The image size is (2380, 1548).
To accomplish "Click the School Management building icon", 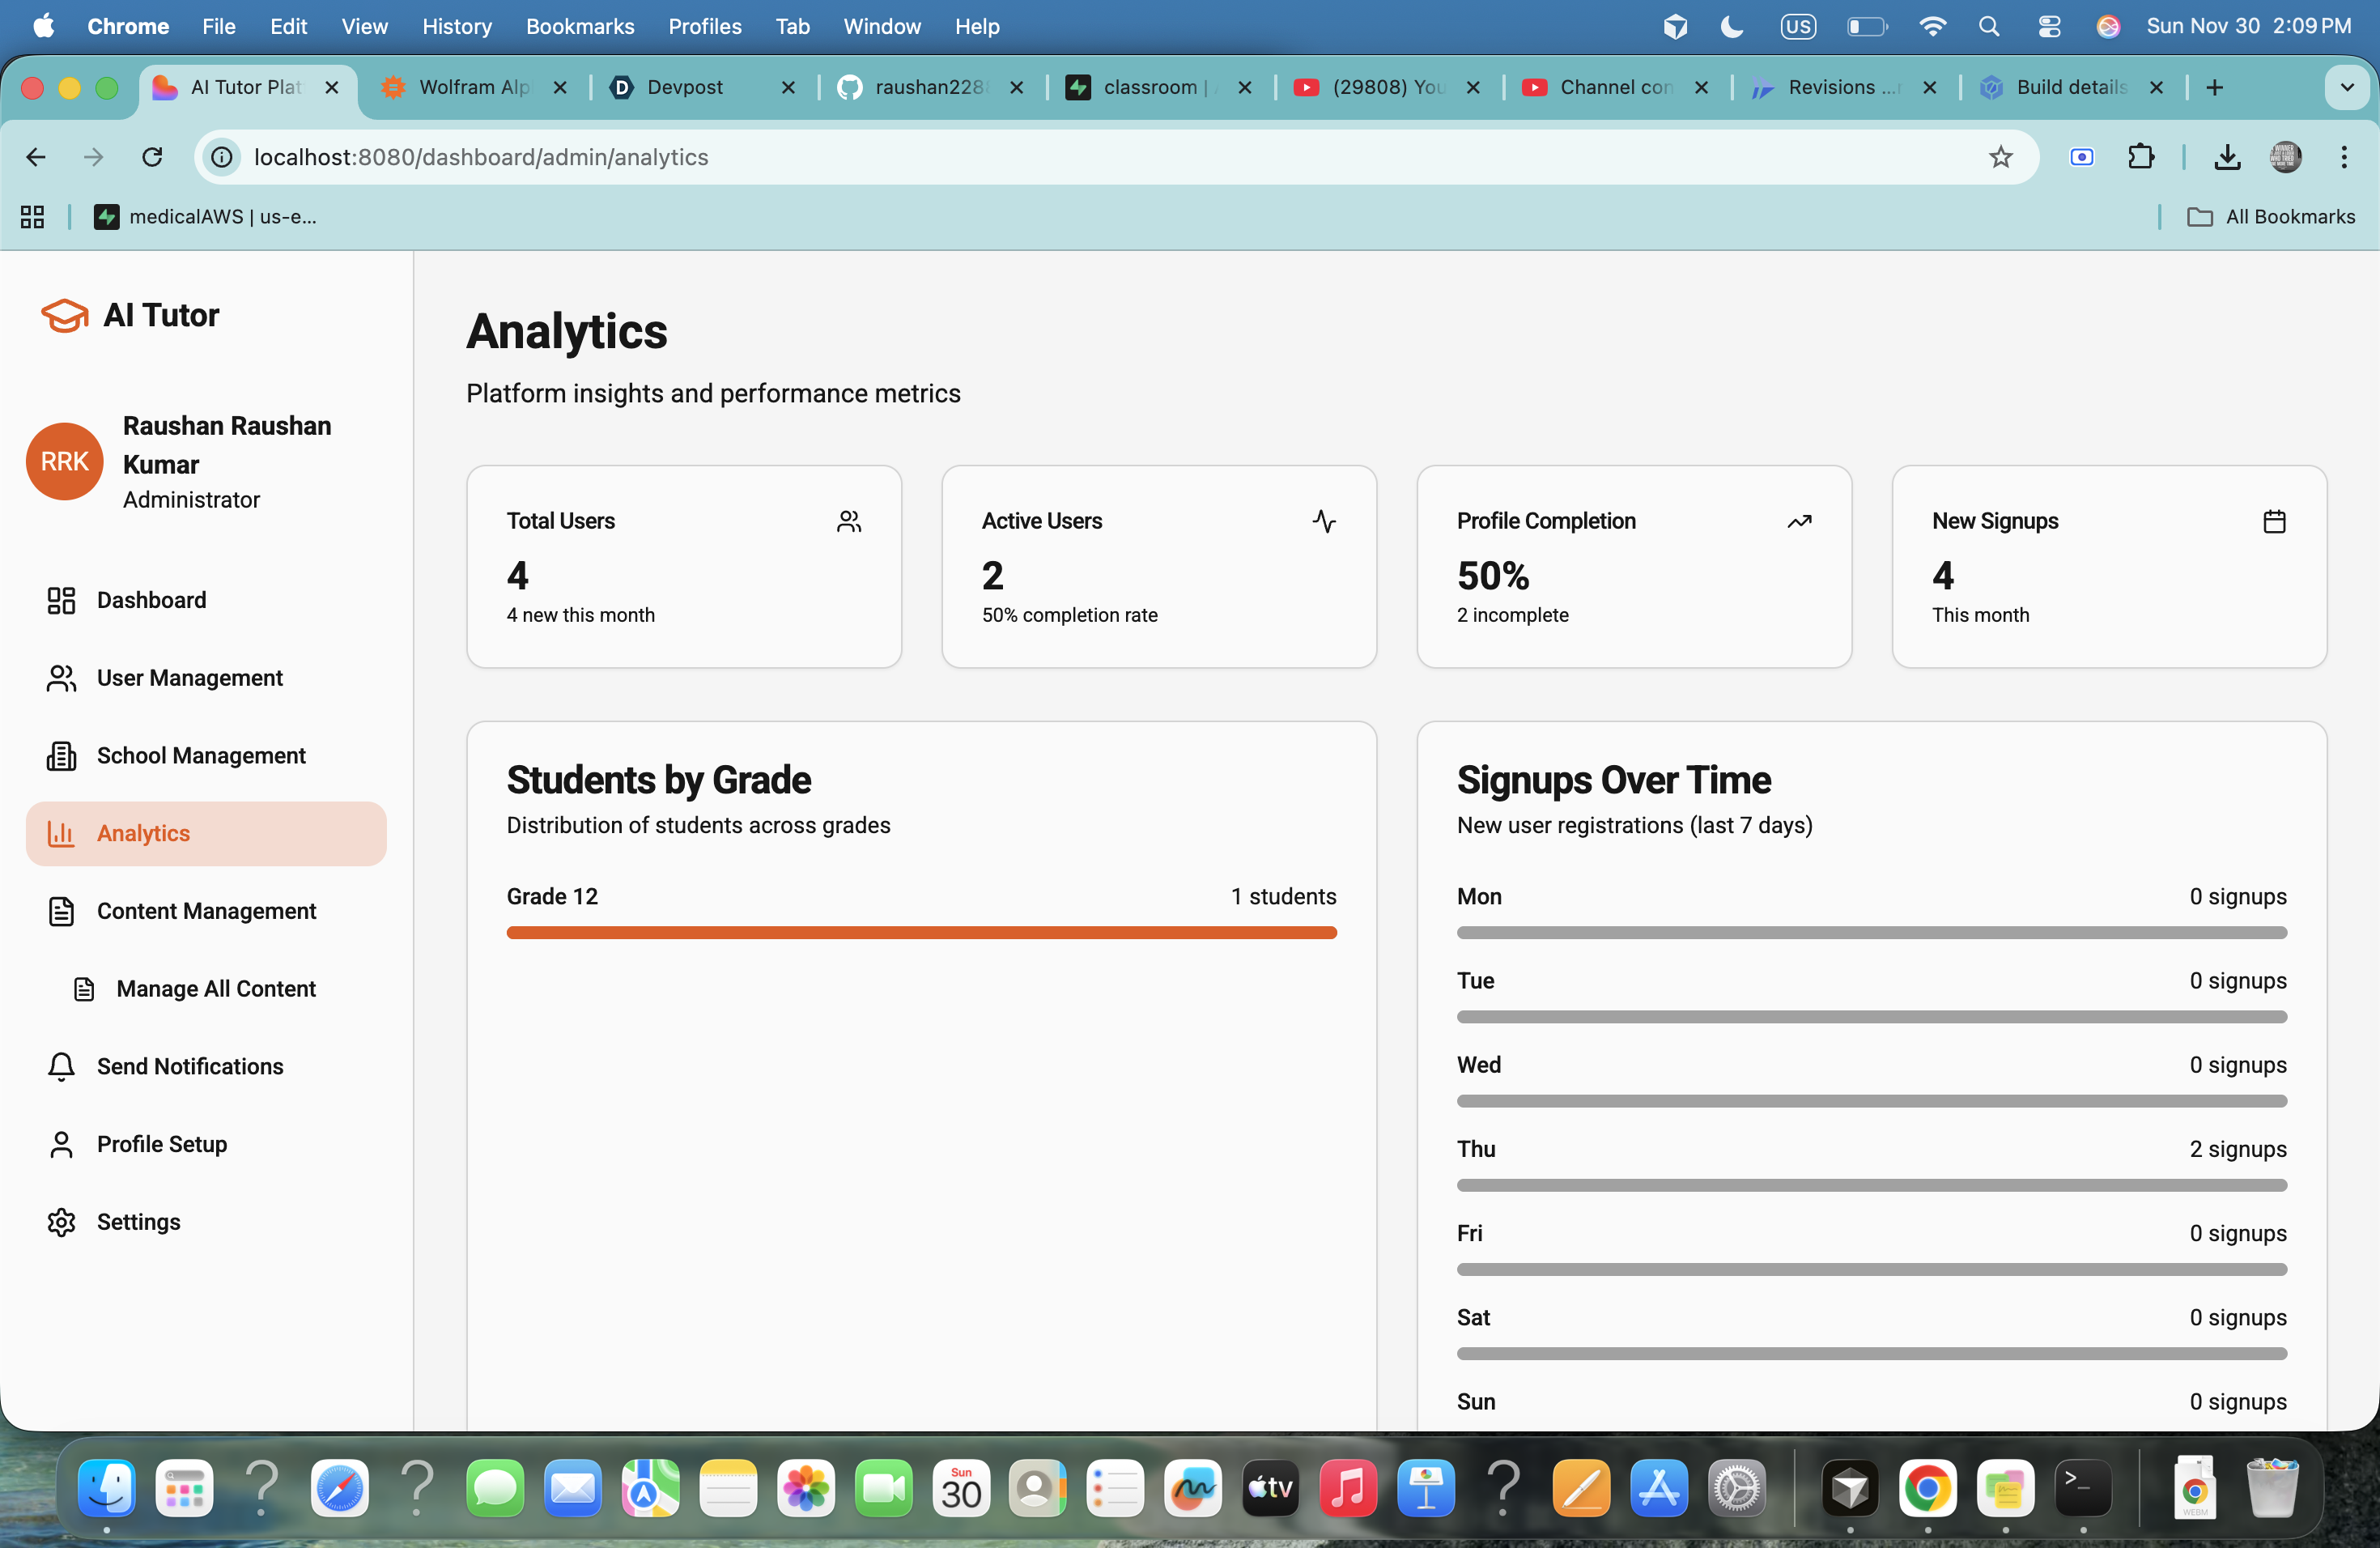I will 61,756.
